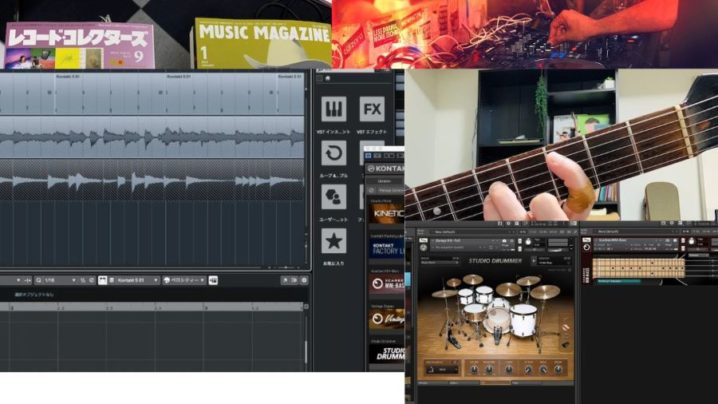This screenshot has height=404, width=718.
Task: Click the bass instrument gear icon in Kontakt
Action: click(x=589, y=241)
